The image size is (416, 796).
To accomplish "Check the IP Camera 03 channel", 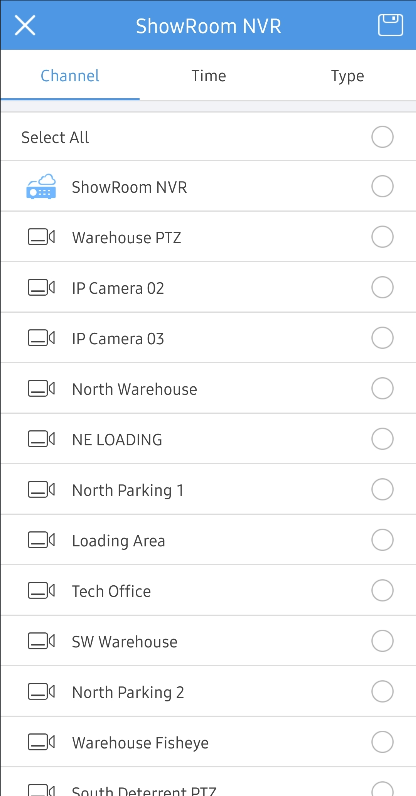I will click(x=382, y=338).
